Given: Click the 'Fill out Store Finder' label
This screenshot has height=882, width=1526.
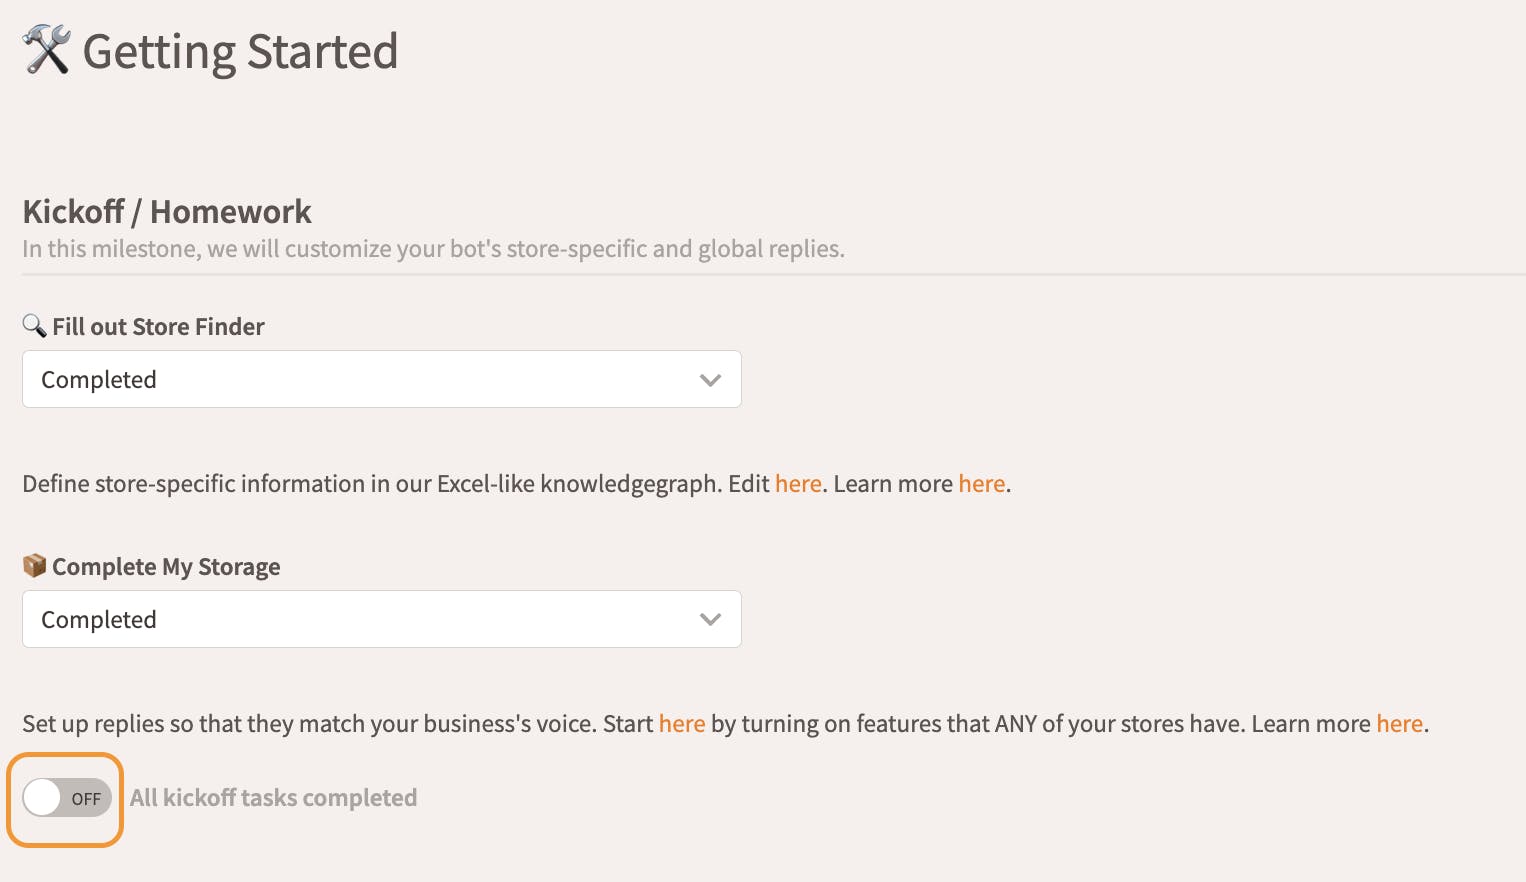Looking at the screenshot, I should coord(158,327).
